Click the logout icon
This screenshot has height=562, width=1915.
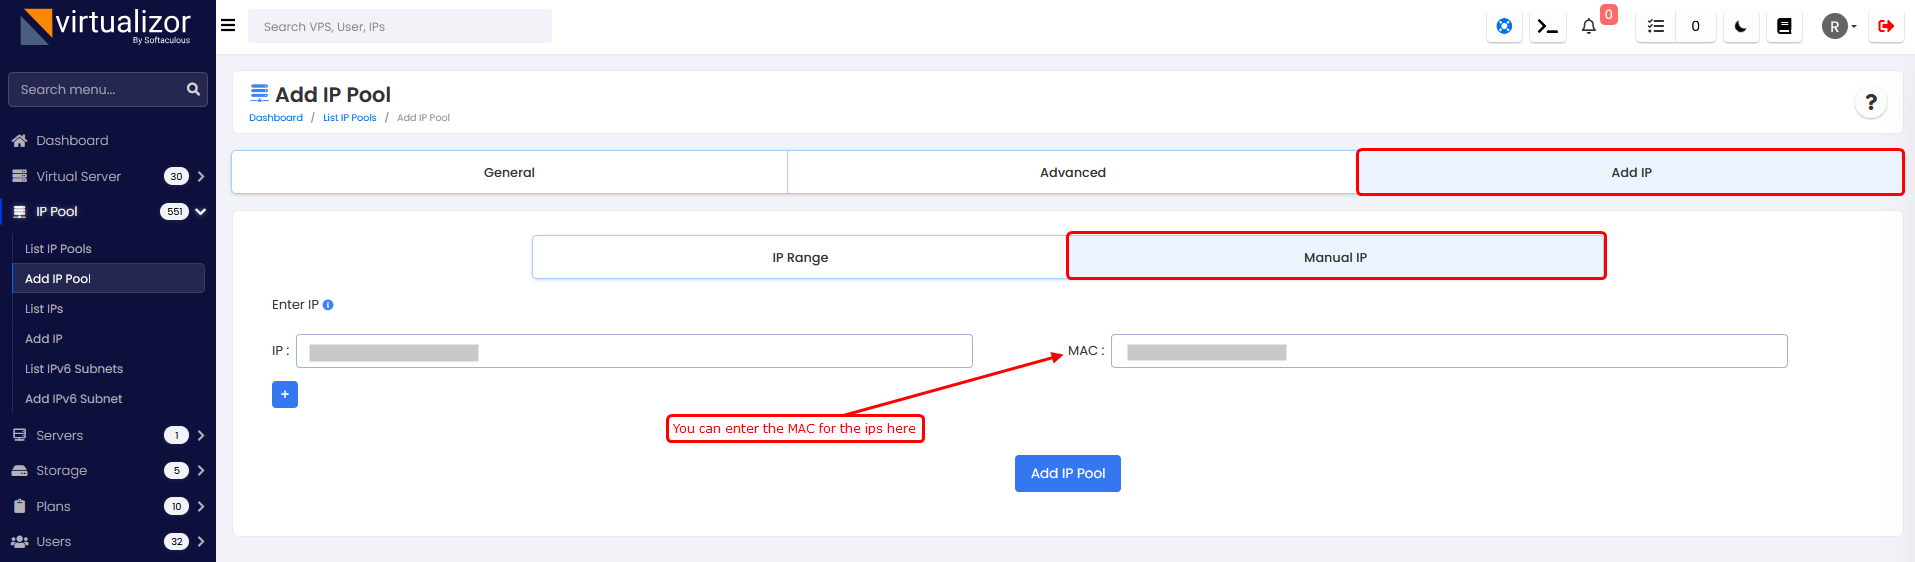pyautogui.click(x=1885, y=27)
